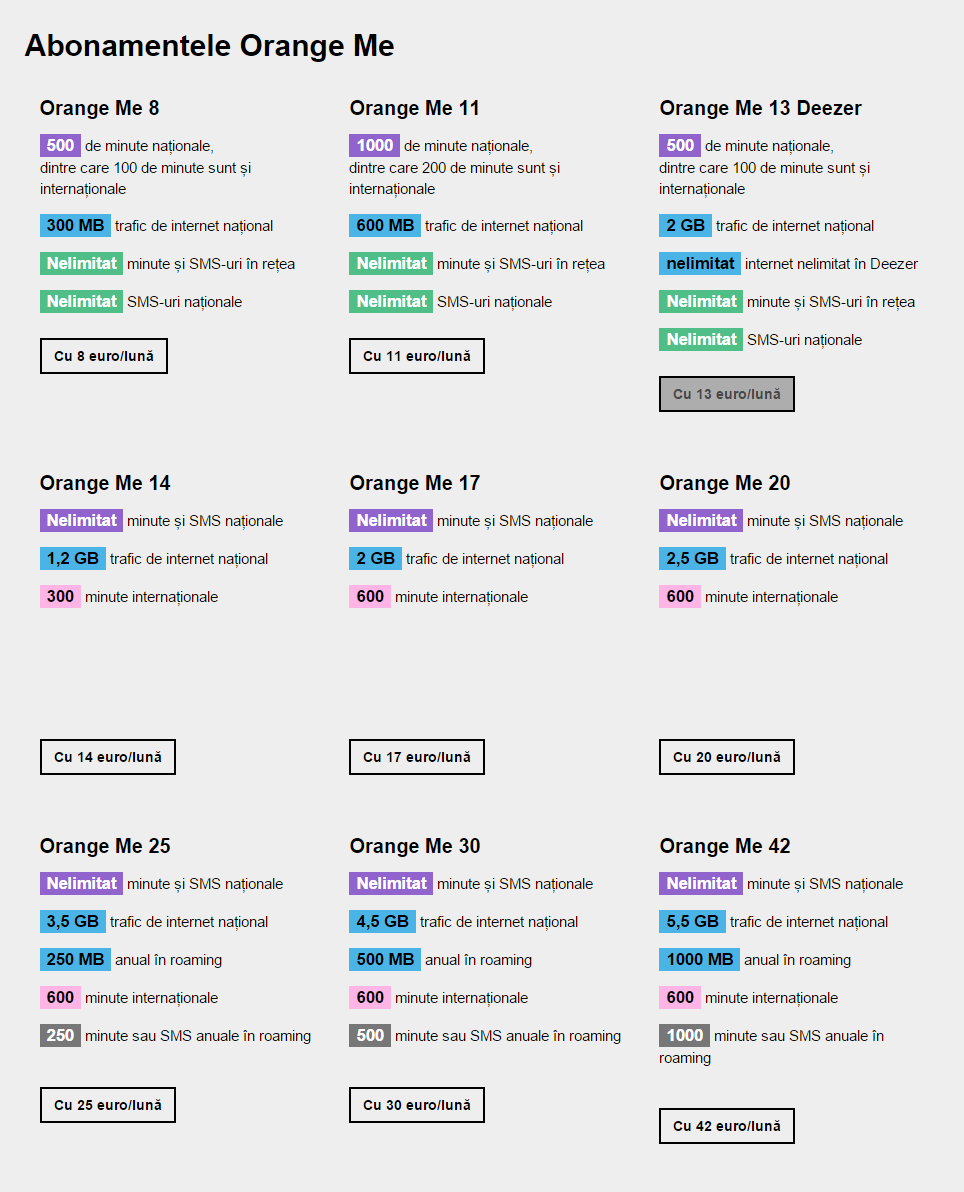Click the gray "250" roaming minutes badge
The width and height of the screenshot is (964, 1192).
coord(60,1036)
